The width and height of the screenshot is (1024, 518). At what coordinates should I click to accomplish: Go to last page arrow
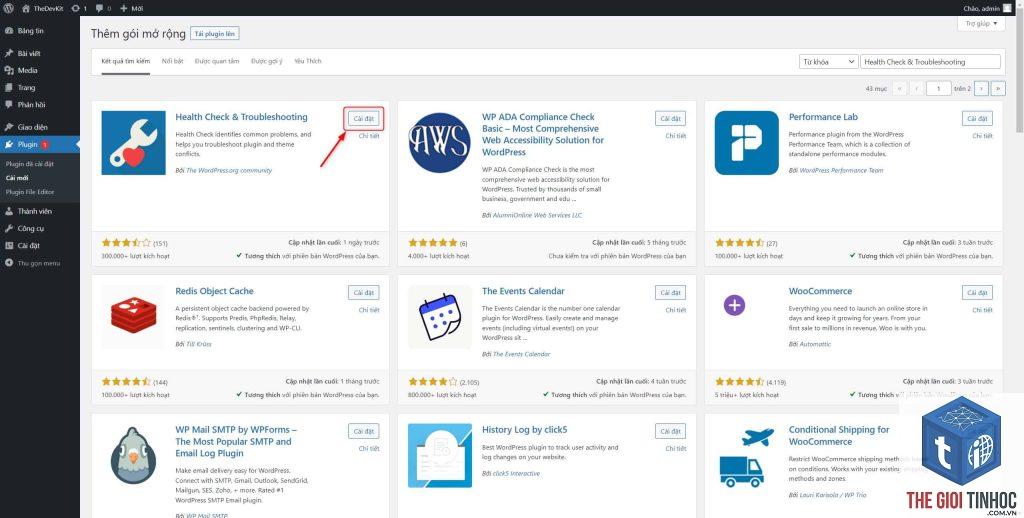(x=998, y=88)
